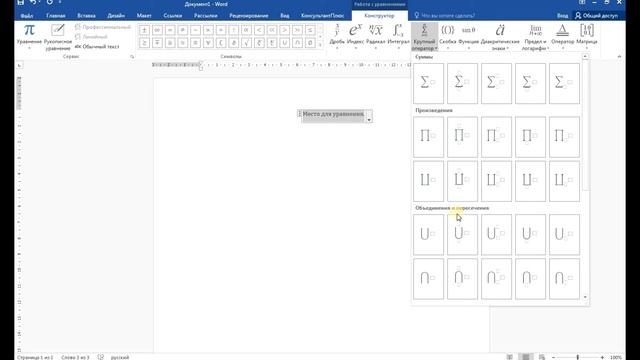Open Рукописное уравнение ink equation tool

58,37
